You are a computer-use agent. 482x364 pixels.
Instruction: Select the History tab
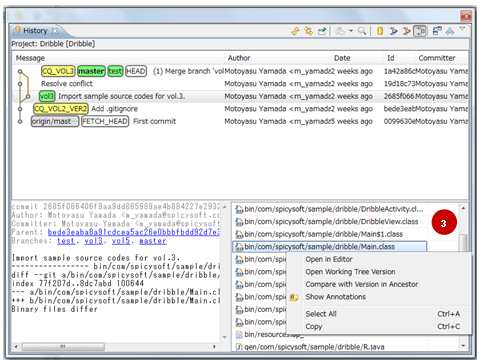pos(35,31)
